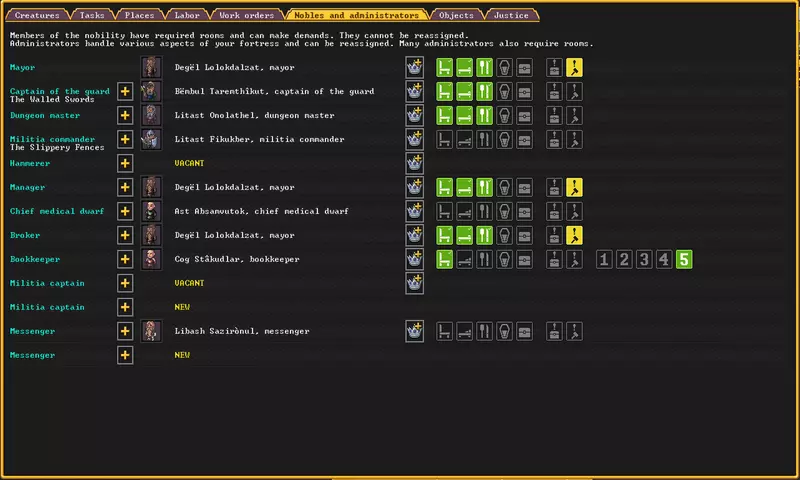The height and width of the screenshot is (480, 800).
Task: Click the dining room icon in Broker row
Action: 484,235
